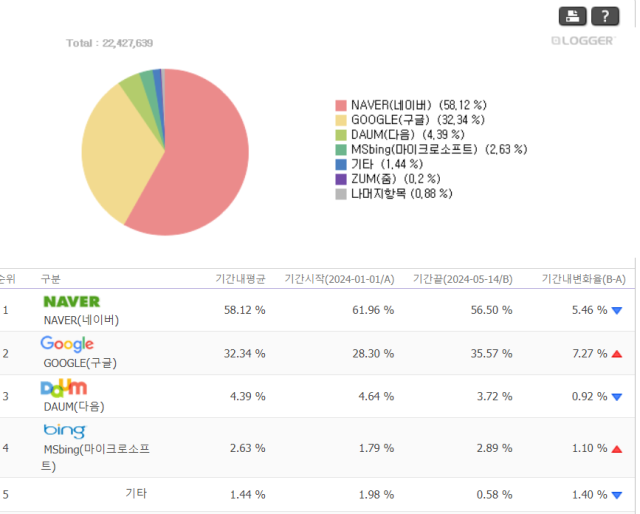Click the 기간내변화율(B-A) column header
The height and width of the screenshot is (514, 640).
coord(584,279)
